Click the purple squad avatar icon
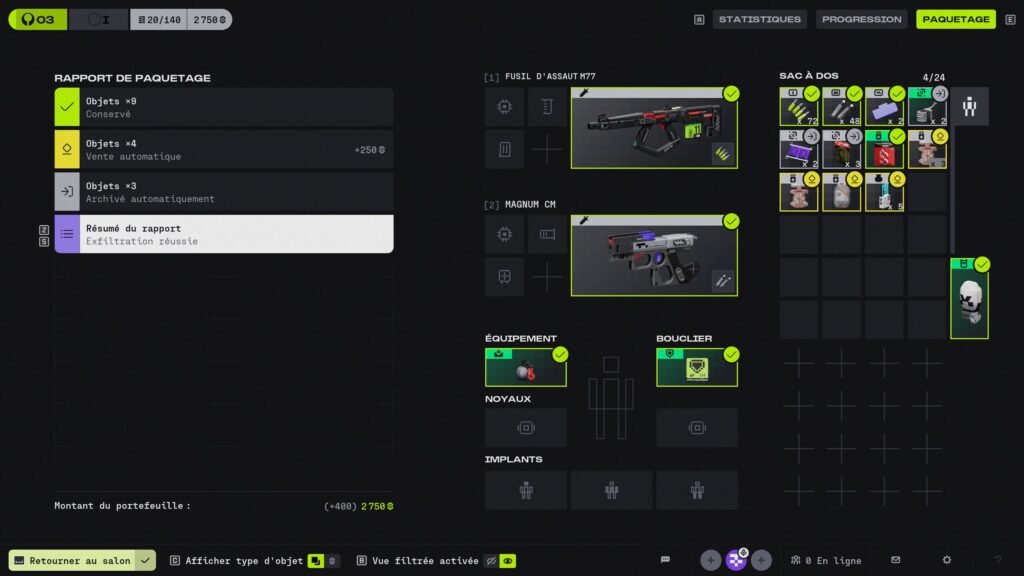 pyautogui.click(x=736, y=560)
